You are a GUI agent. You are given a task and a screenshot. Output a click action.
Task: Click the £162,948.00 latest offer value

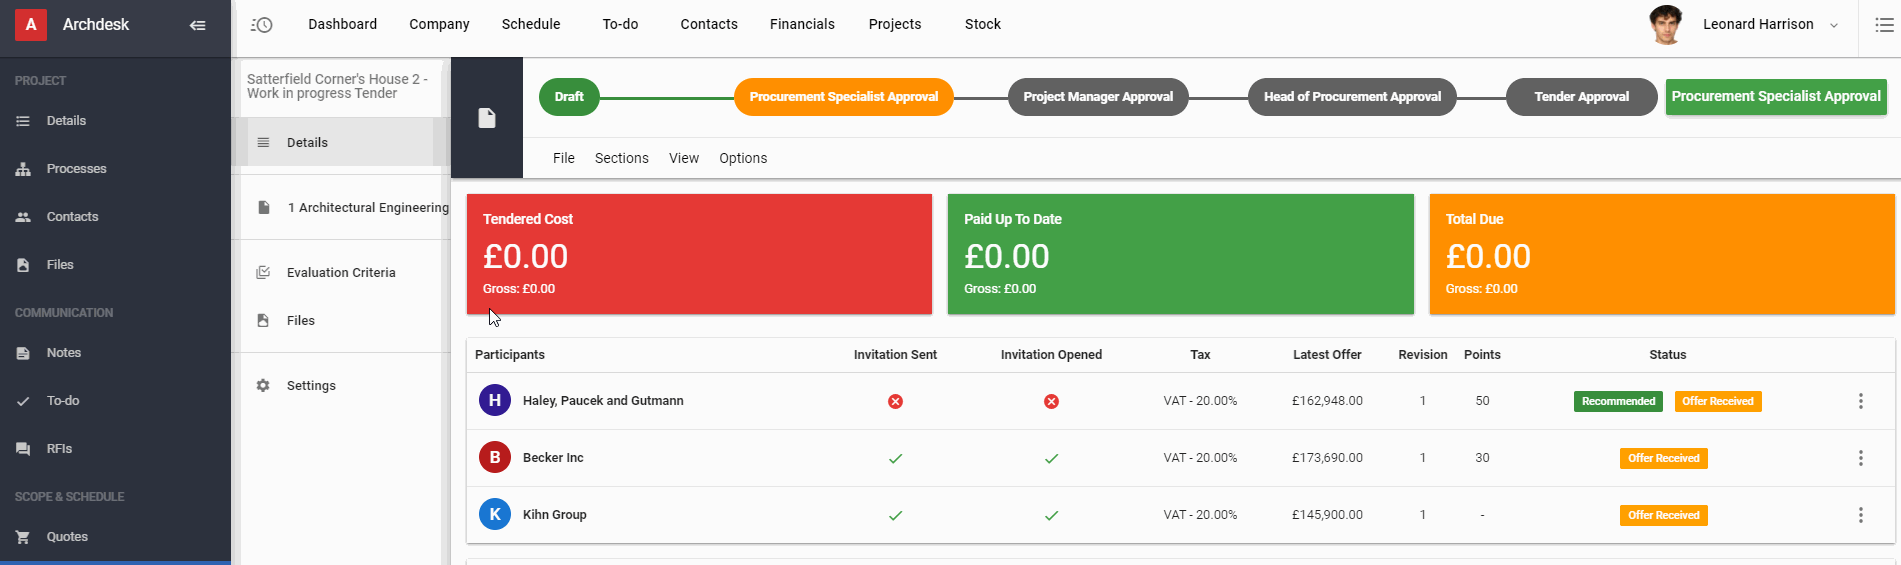click(1327, 401)
